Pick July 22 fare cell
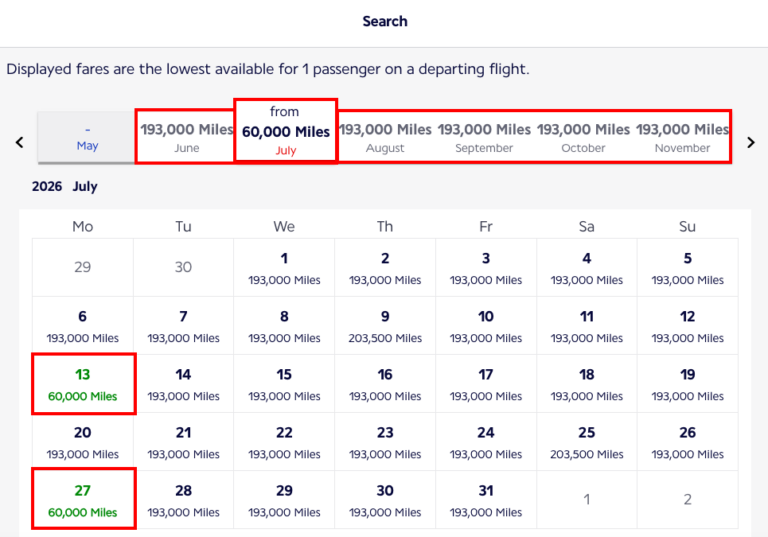 point(284,442)
